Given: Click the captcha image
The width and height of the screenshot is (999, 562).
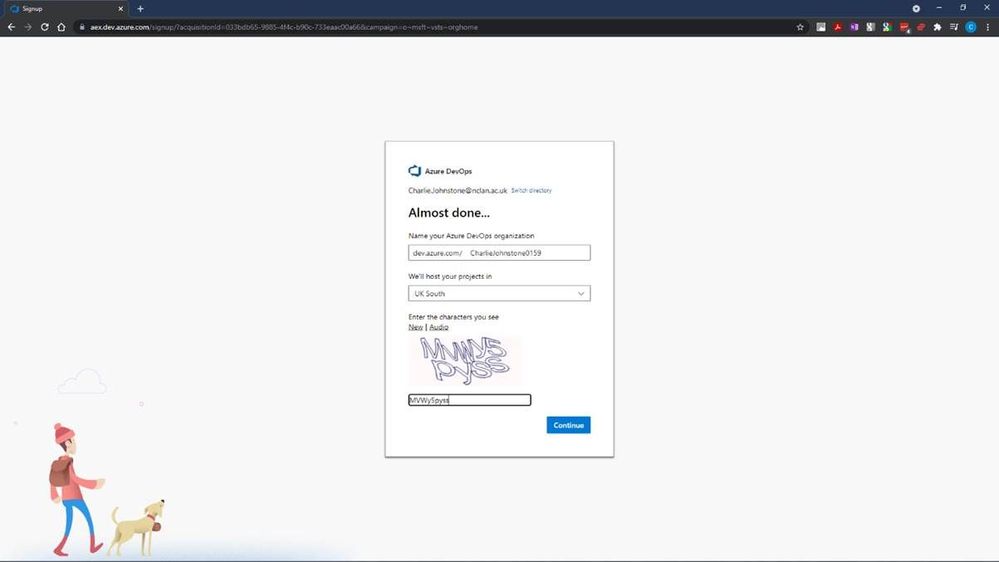Looking at the screenshot, I should [465, 361].
